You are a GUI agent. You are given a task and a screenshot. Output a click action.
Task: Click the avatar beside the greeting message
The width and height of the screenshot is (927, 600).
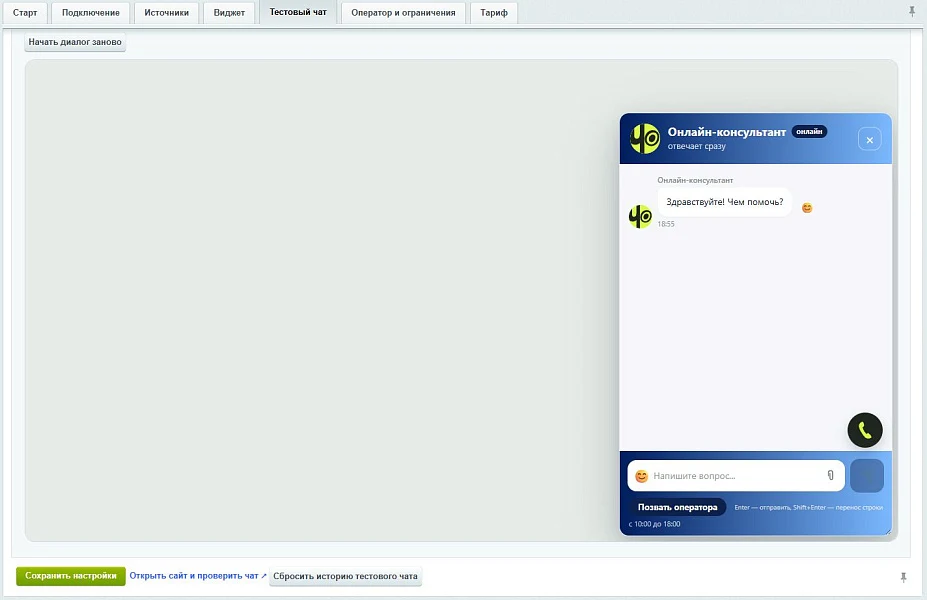coord(640,216)
